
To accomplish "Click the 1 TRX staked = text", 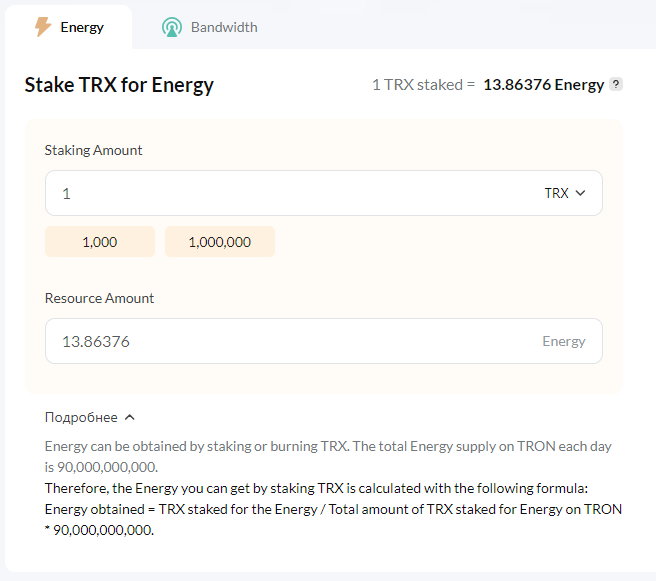I will coord(423,84).
